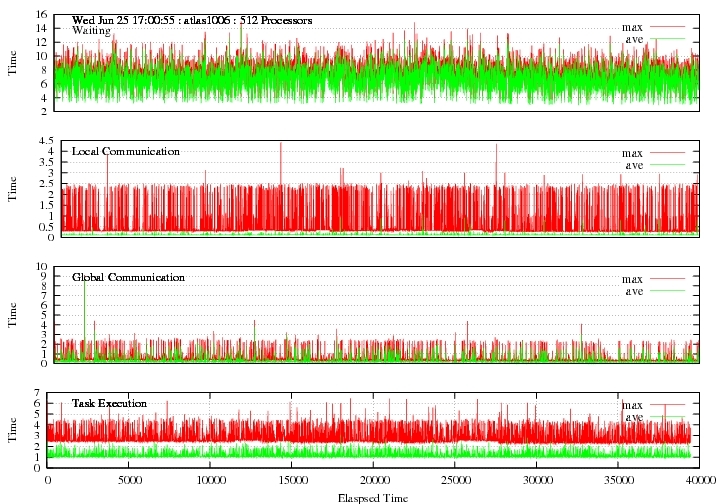This screenshot has width=720, height=504.
Task: Click the x-axis tick label '15000'
Action: point(293,480)
